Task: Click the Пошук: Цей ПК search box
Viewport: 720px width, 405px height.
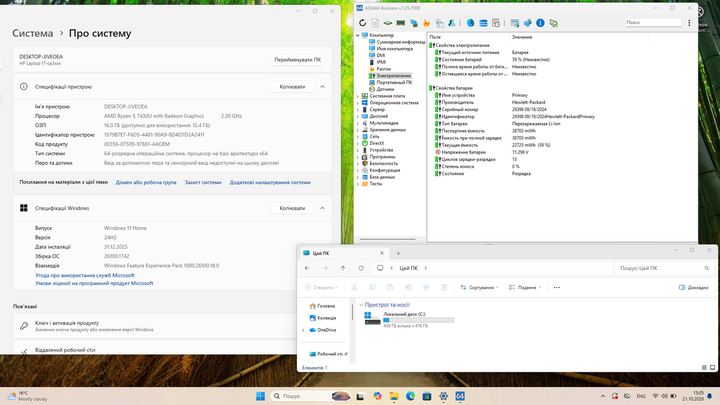Action: tap(663, 268)
